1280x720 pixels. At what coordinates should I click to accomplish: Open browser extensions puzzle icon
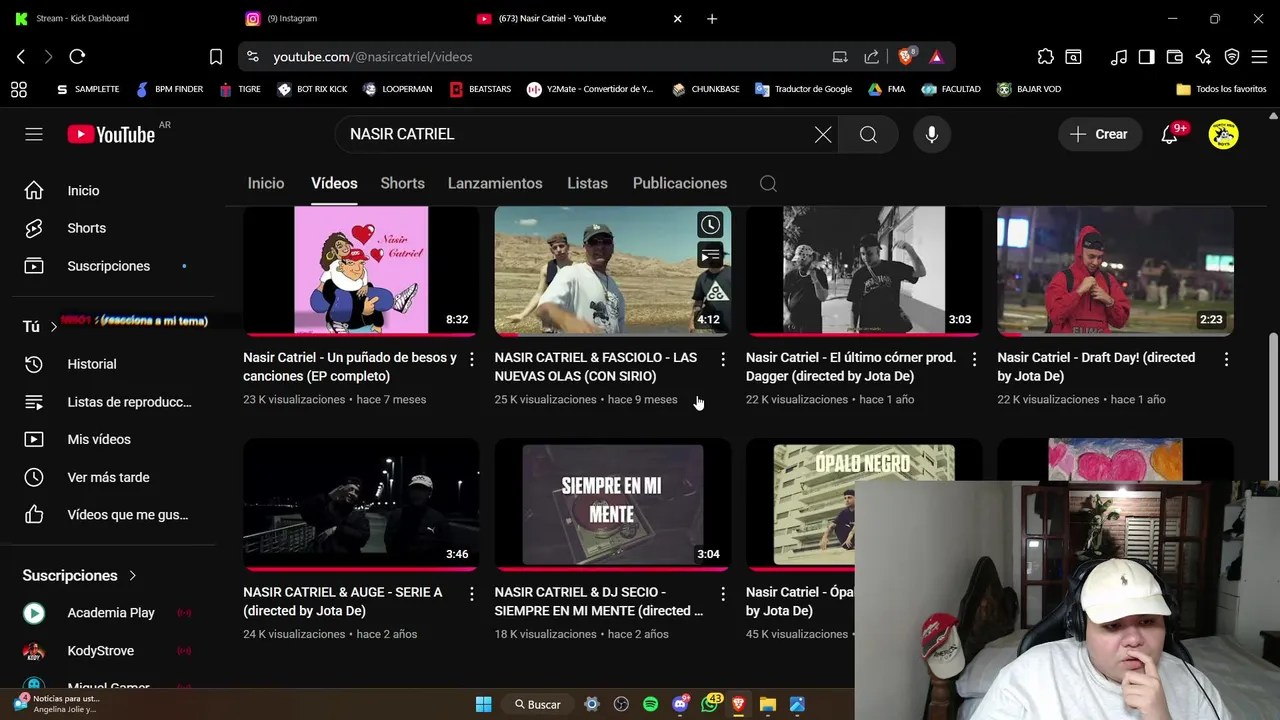(1045, 57)
